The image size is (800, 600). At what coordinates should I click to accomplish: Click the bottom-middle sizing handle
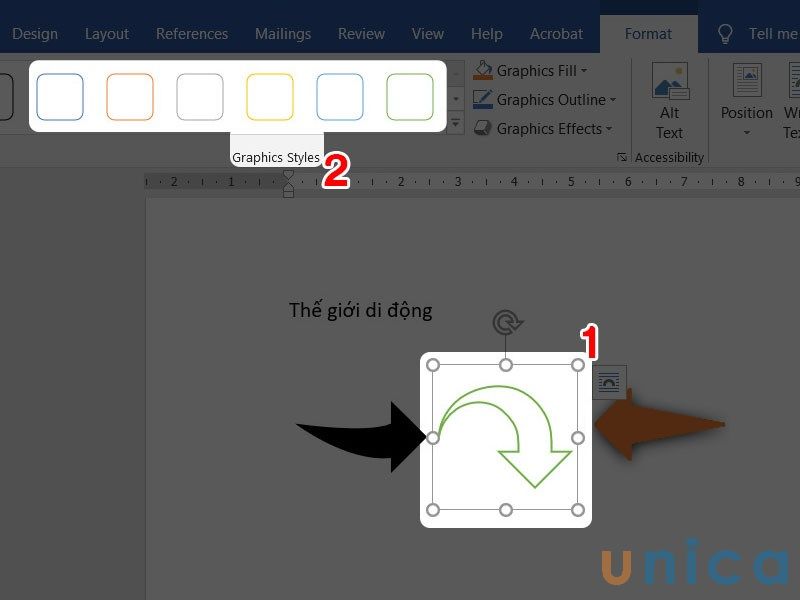click(506, 510)
